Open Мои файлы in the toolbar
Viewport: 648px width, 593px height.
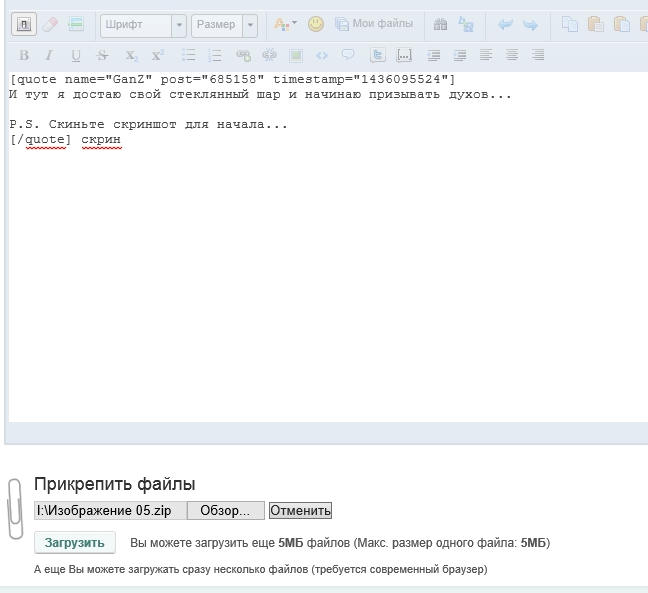[x=374, y=24]
